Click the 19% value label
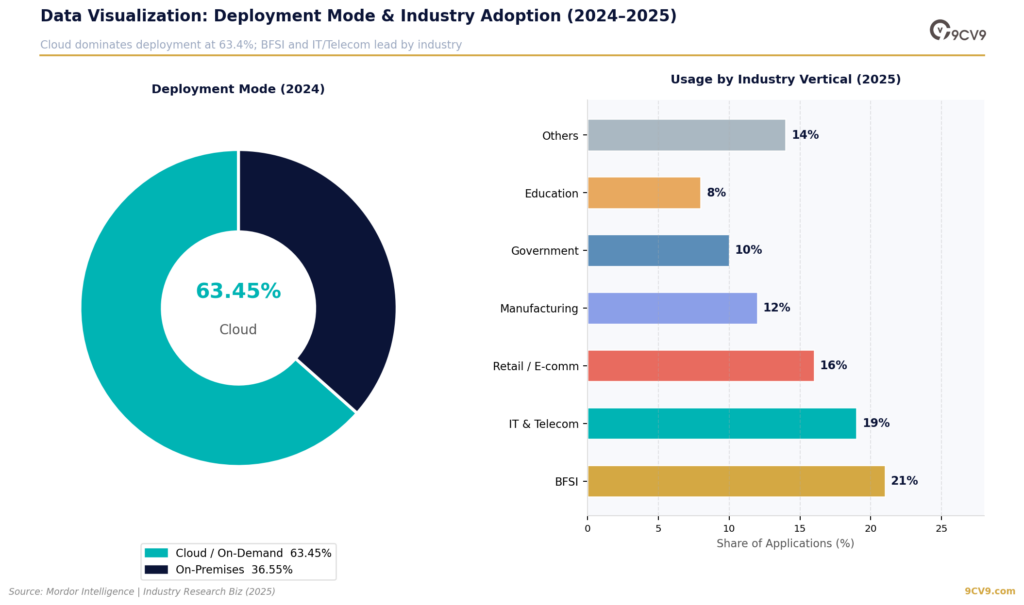 point(876,423)
